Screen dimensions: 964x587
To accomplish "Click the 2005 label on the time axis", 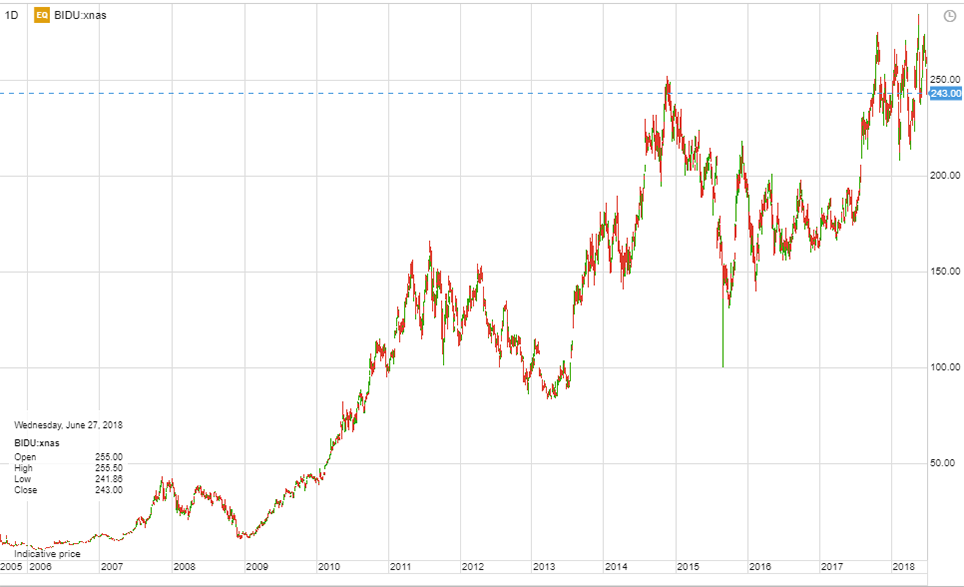I will pos(11,567).
